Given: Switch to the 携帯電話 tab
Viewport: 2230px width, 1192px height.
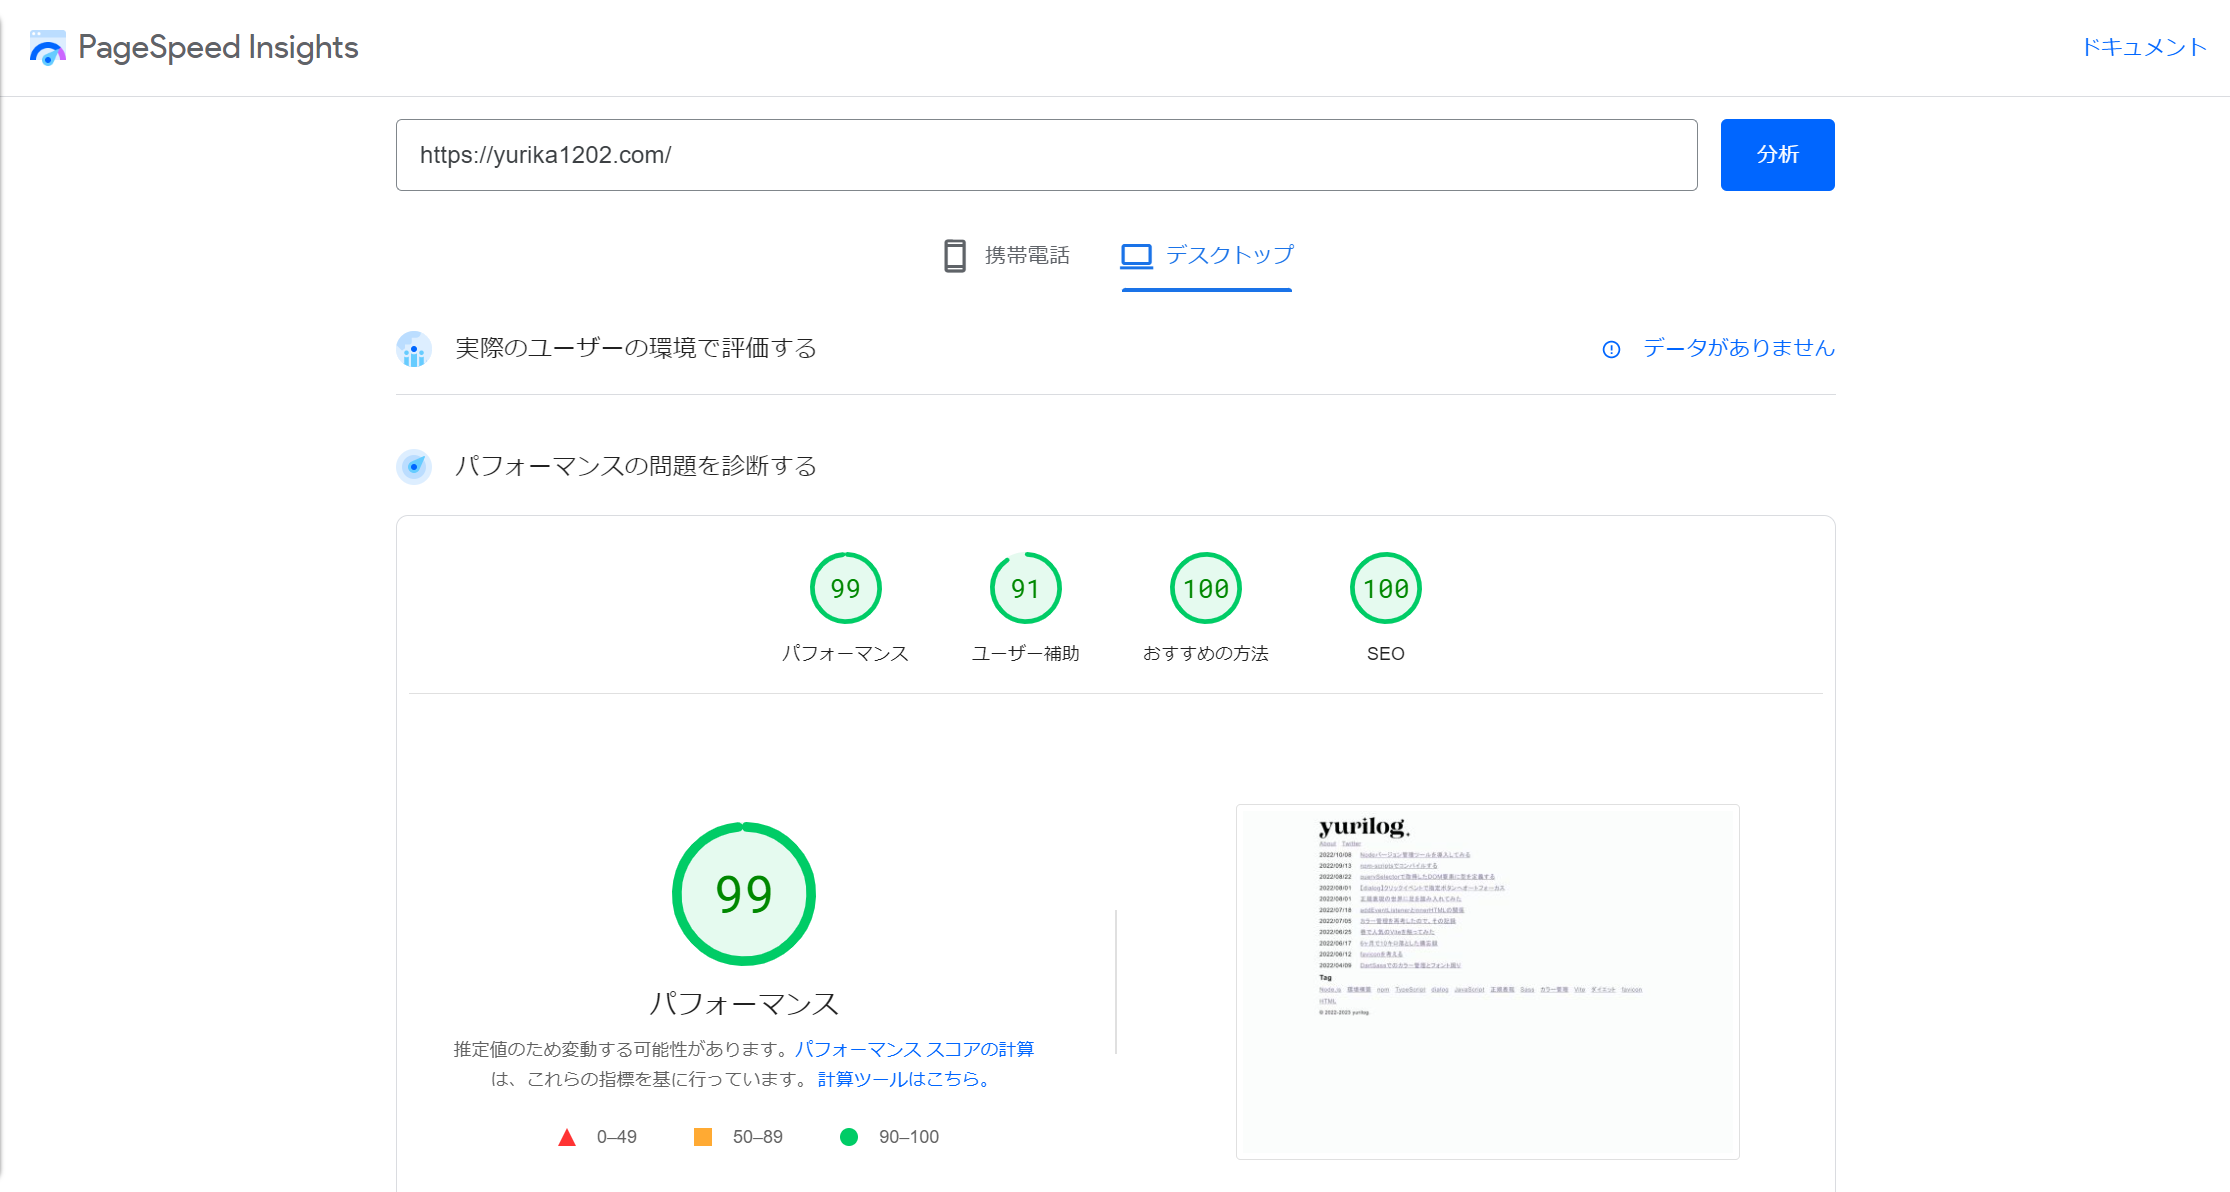Looking at the screenshot, I should [x=1008, y=255].
